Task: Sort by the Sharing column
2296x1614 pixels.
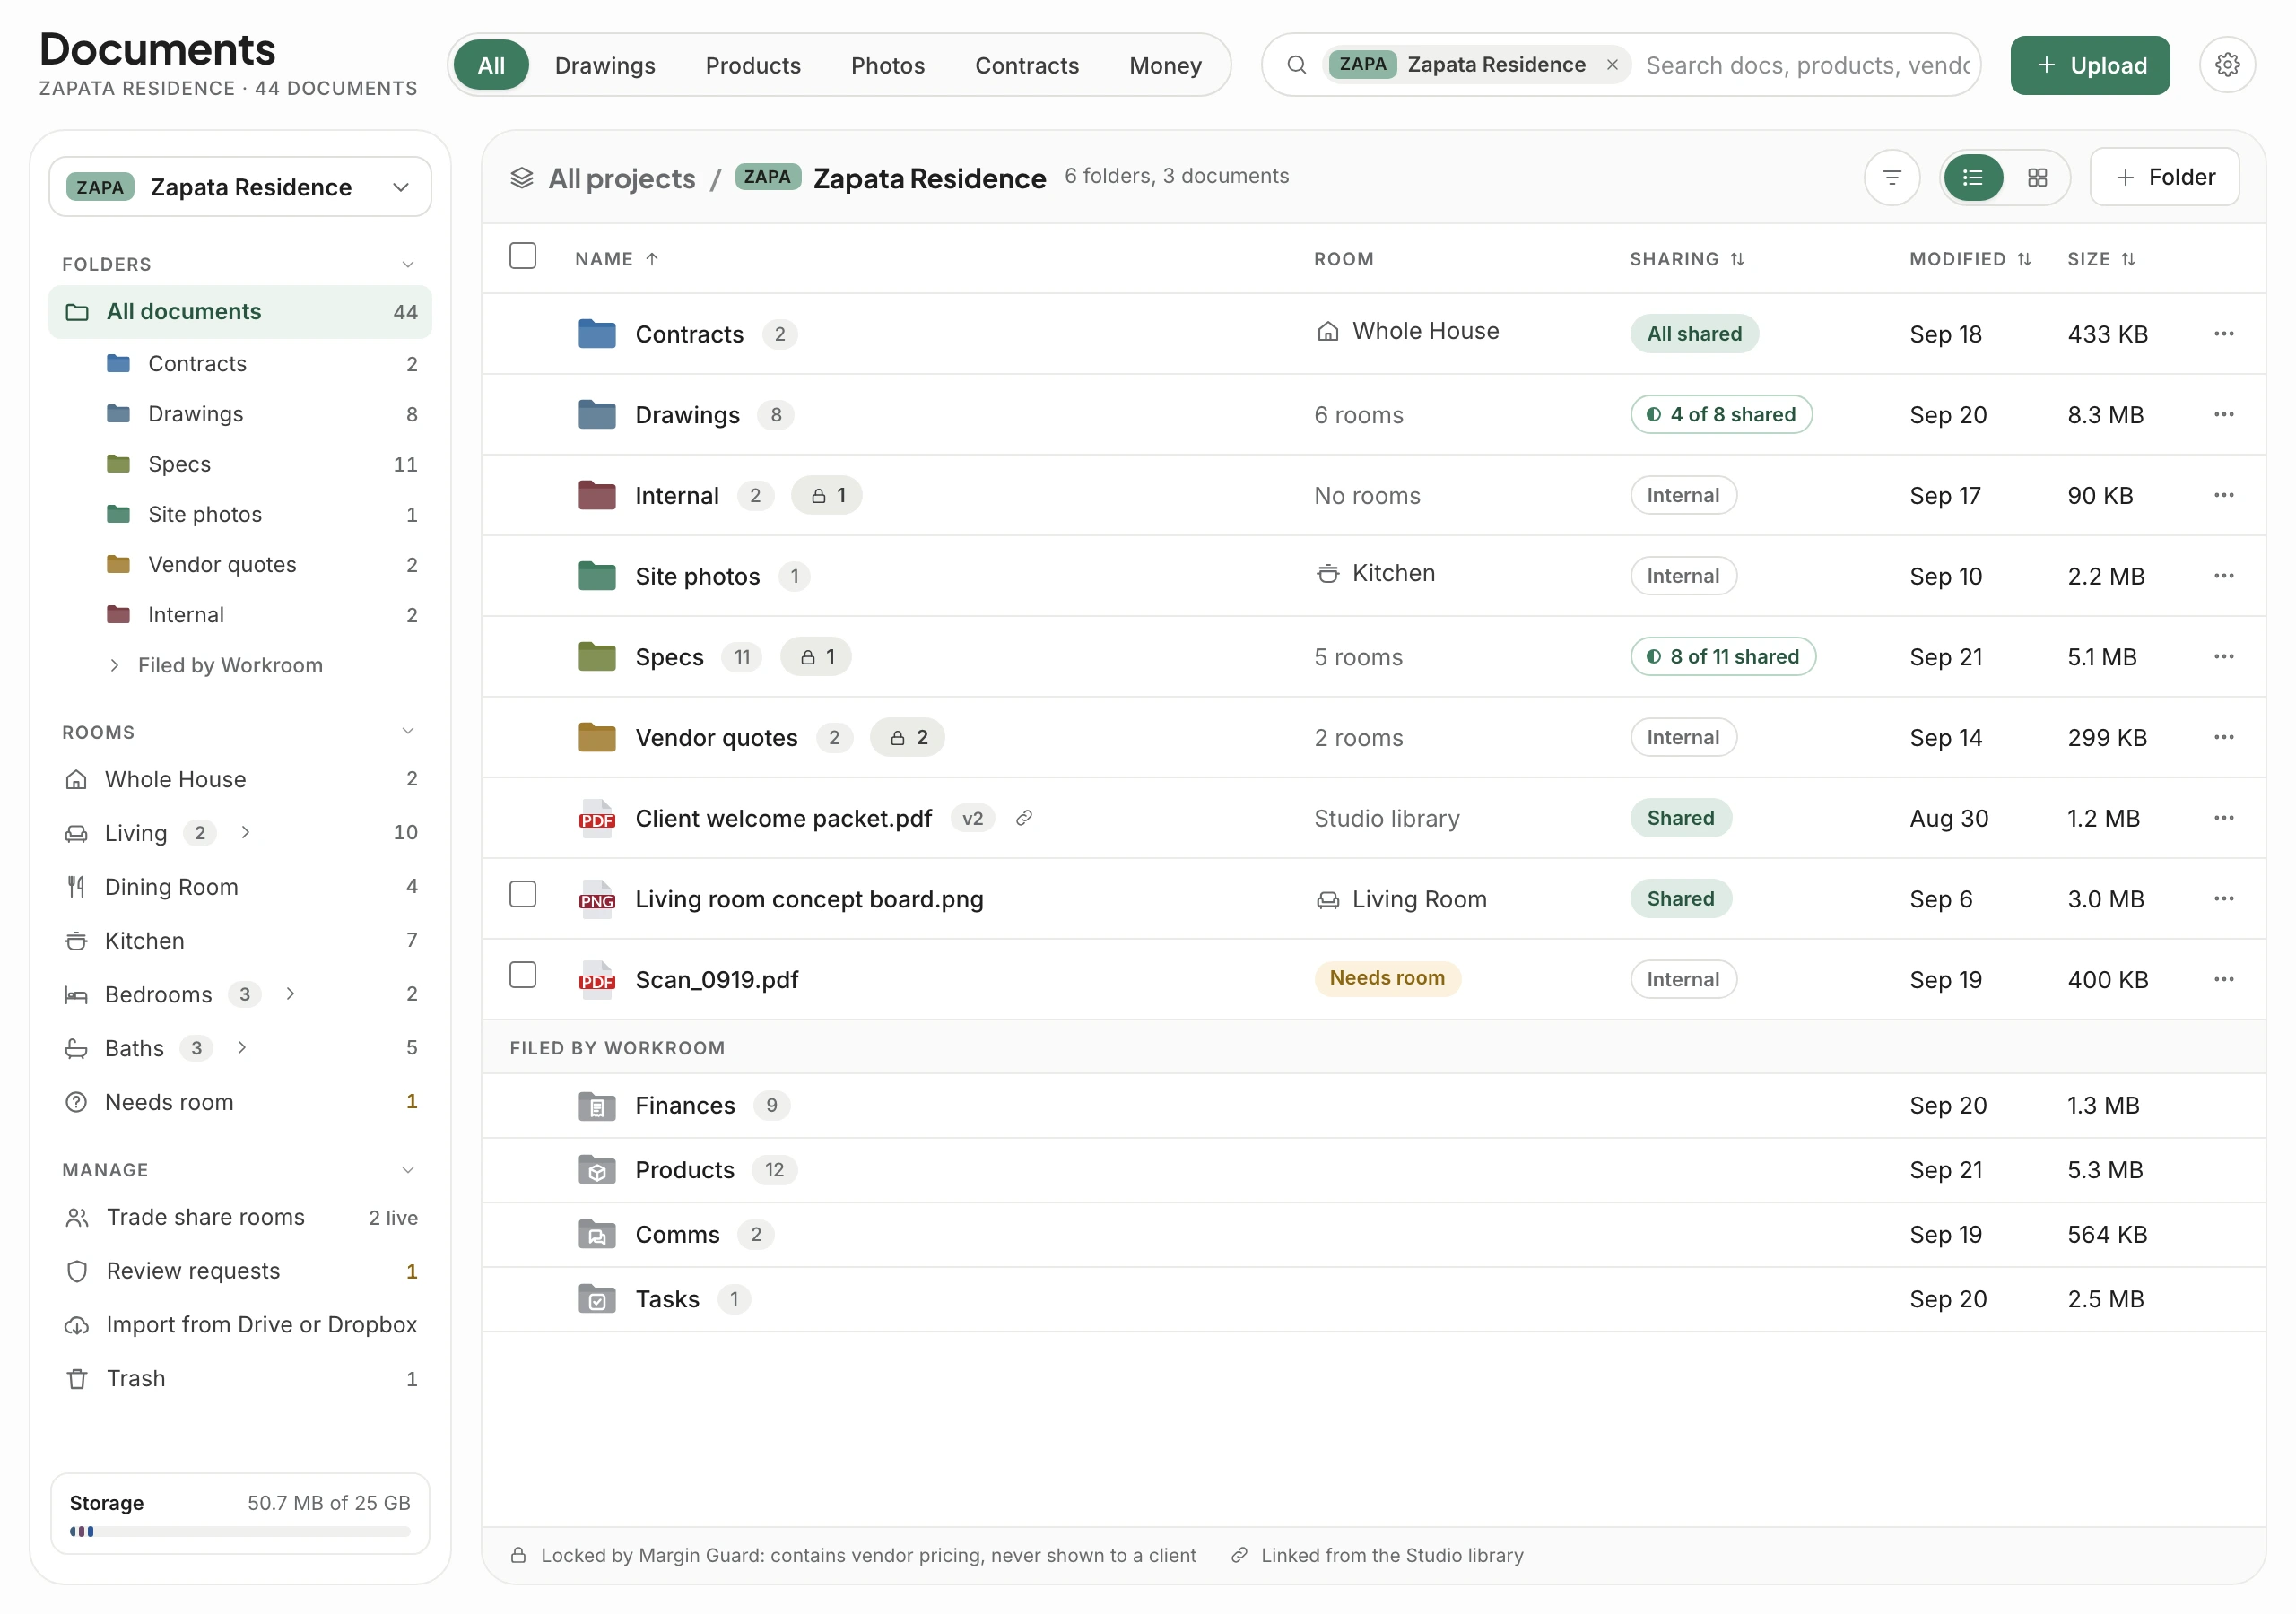Action: point(1687,259)
